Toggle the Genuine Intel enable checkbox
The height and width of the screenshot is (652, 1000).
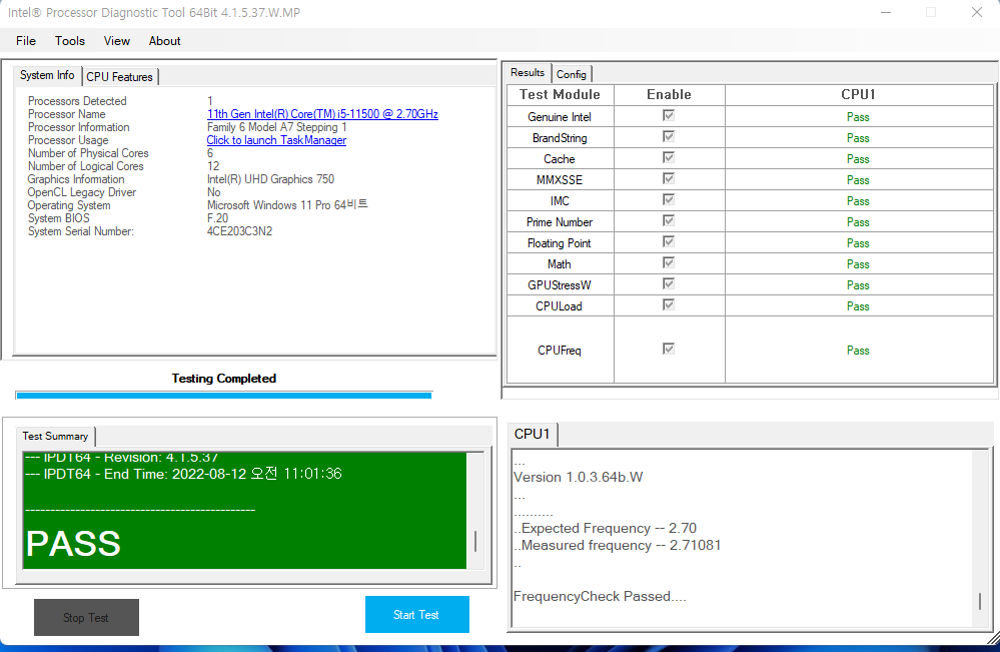668,115
